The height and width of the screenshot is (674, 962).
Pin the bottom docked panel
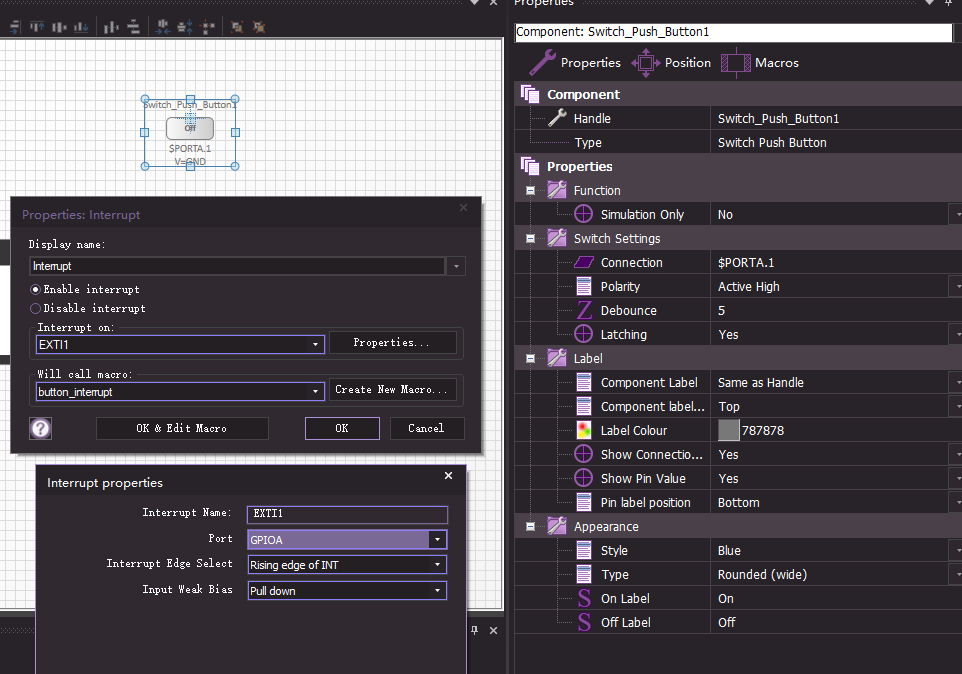[475, 630]
